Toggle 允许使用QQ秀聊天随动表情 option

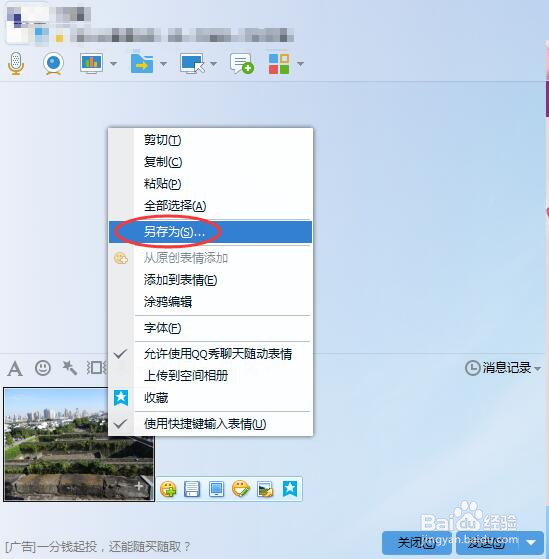tap(211, 354)
